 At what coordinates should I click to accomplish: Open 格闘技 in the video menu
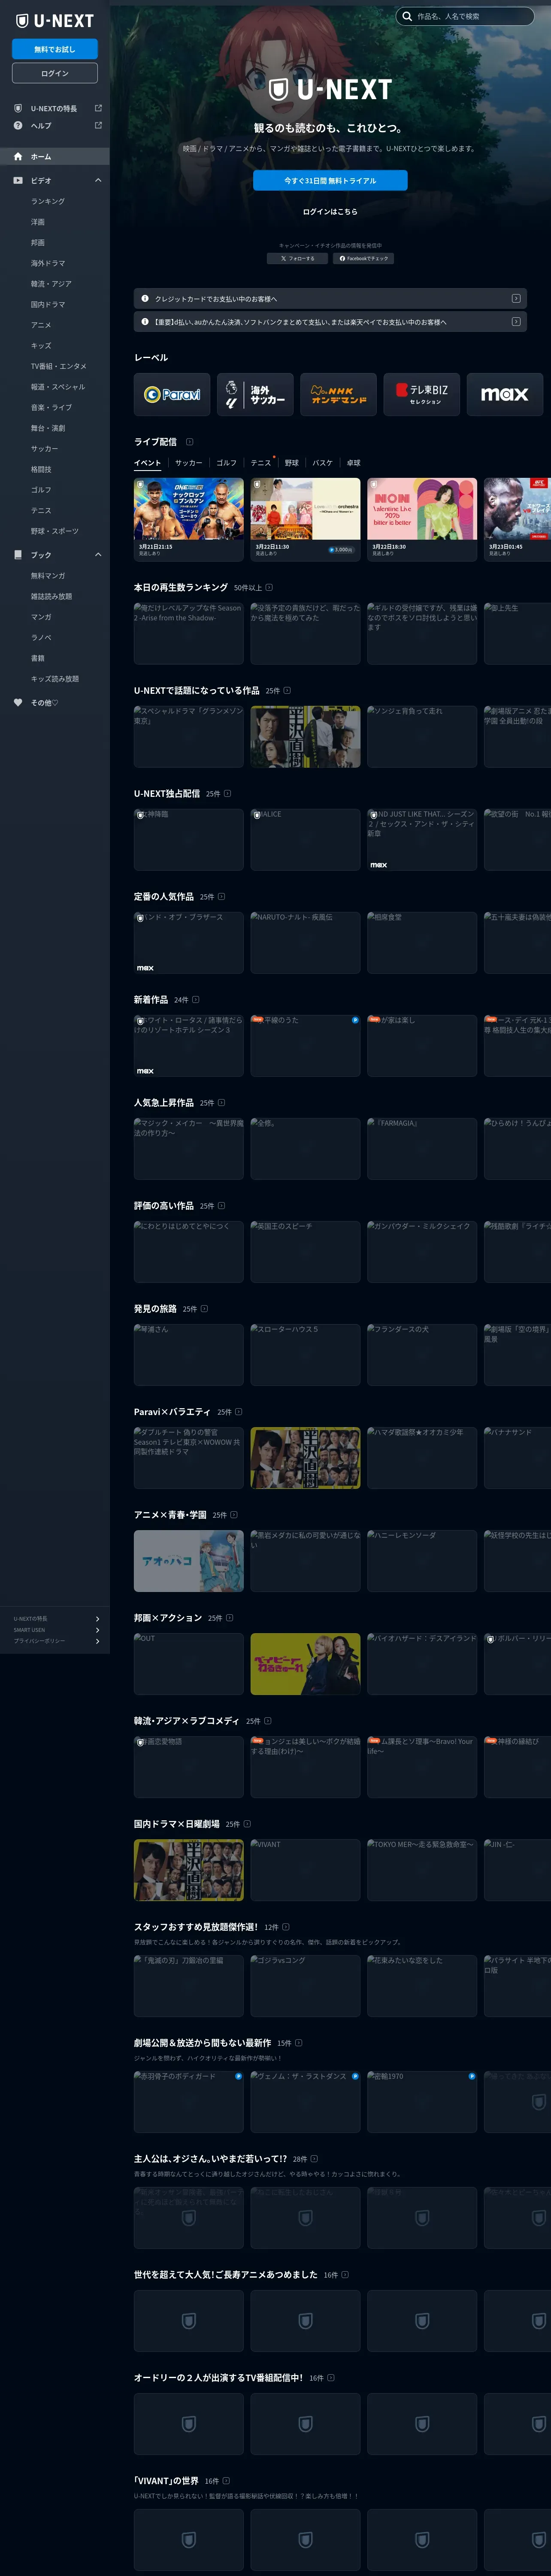click(41, 469)
